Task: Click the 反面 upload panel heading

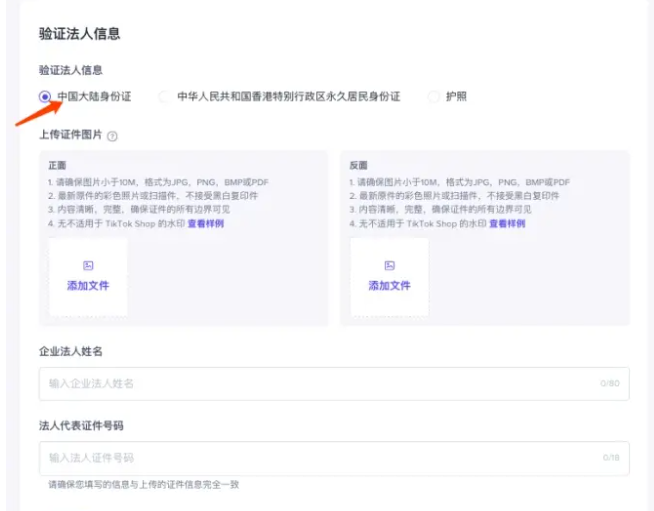Action: [x=358, y=165]
